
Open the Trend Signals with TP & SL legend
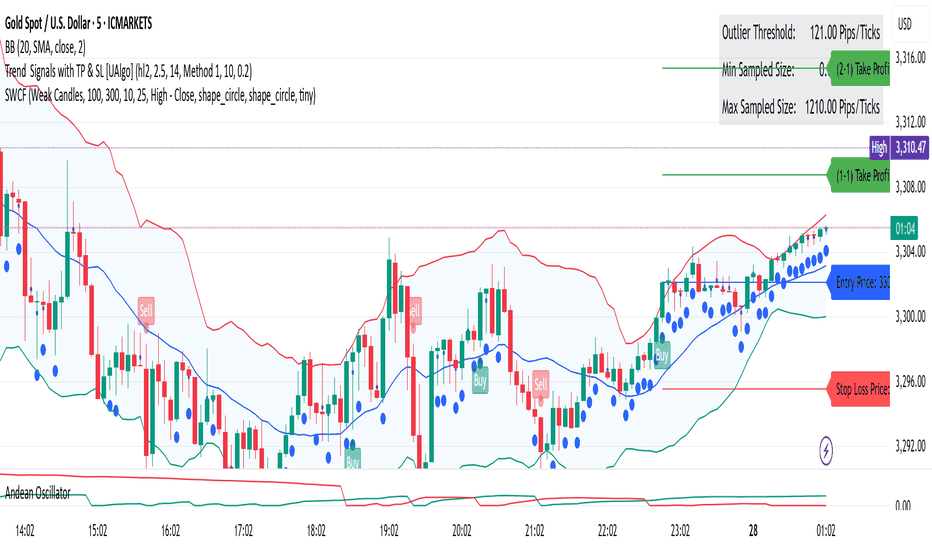[128, 71]
